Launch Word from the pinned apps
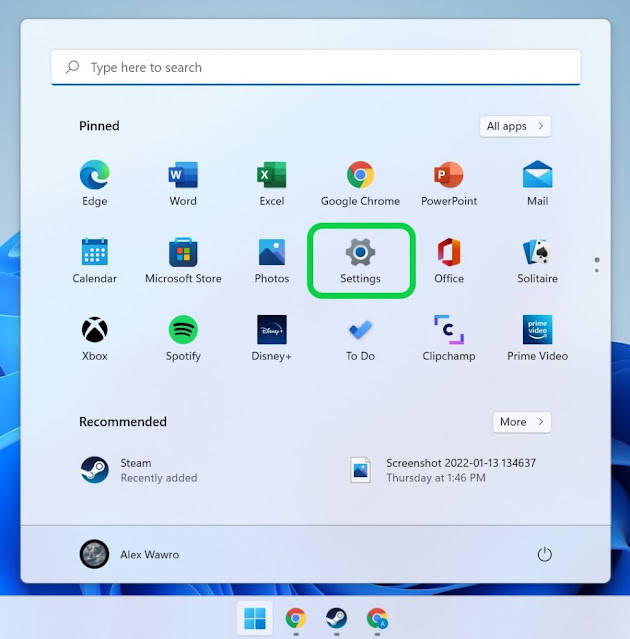 pos(183,183)
